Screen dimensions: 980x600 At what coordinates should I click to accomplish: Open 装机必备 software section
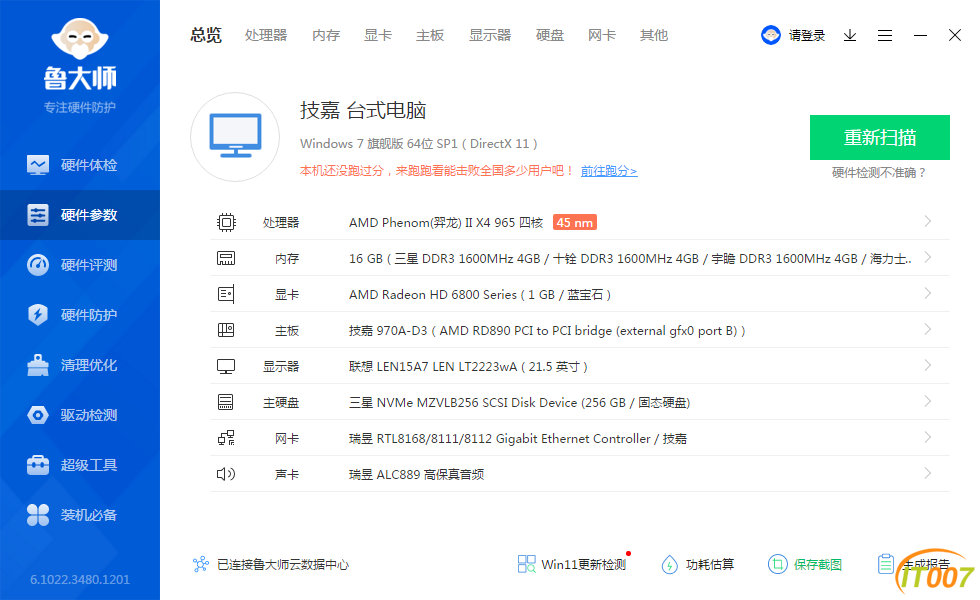click(80, 515)
